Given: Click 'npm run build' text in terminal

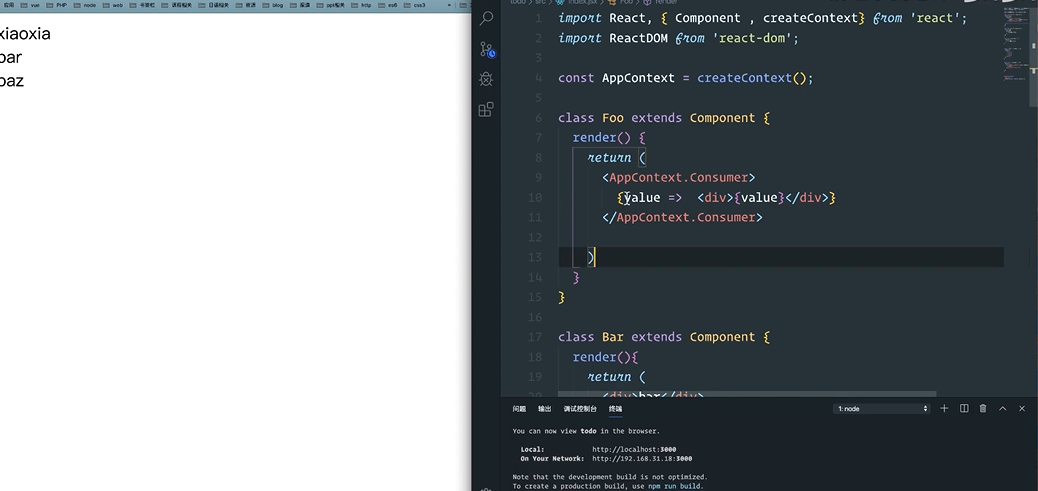Looking at the screenshot, I should [x=675, y=486].
